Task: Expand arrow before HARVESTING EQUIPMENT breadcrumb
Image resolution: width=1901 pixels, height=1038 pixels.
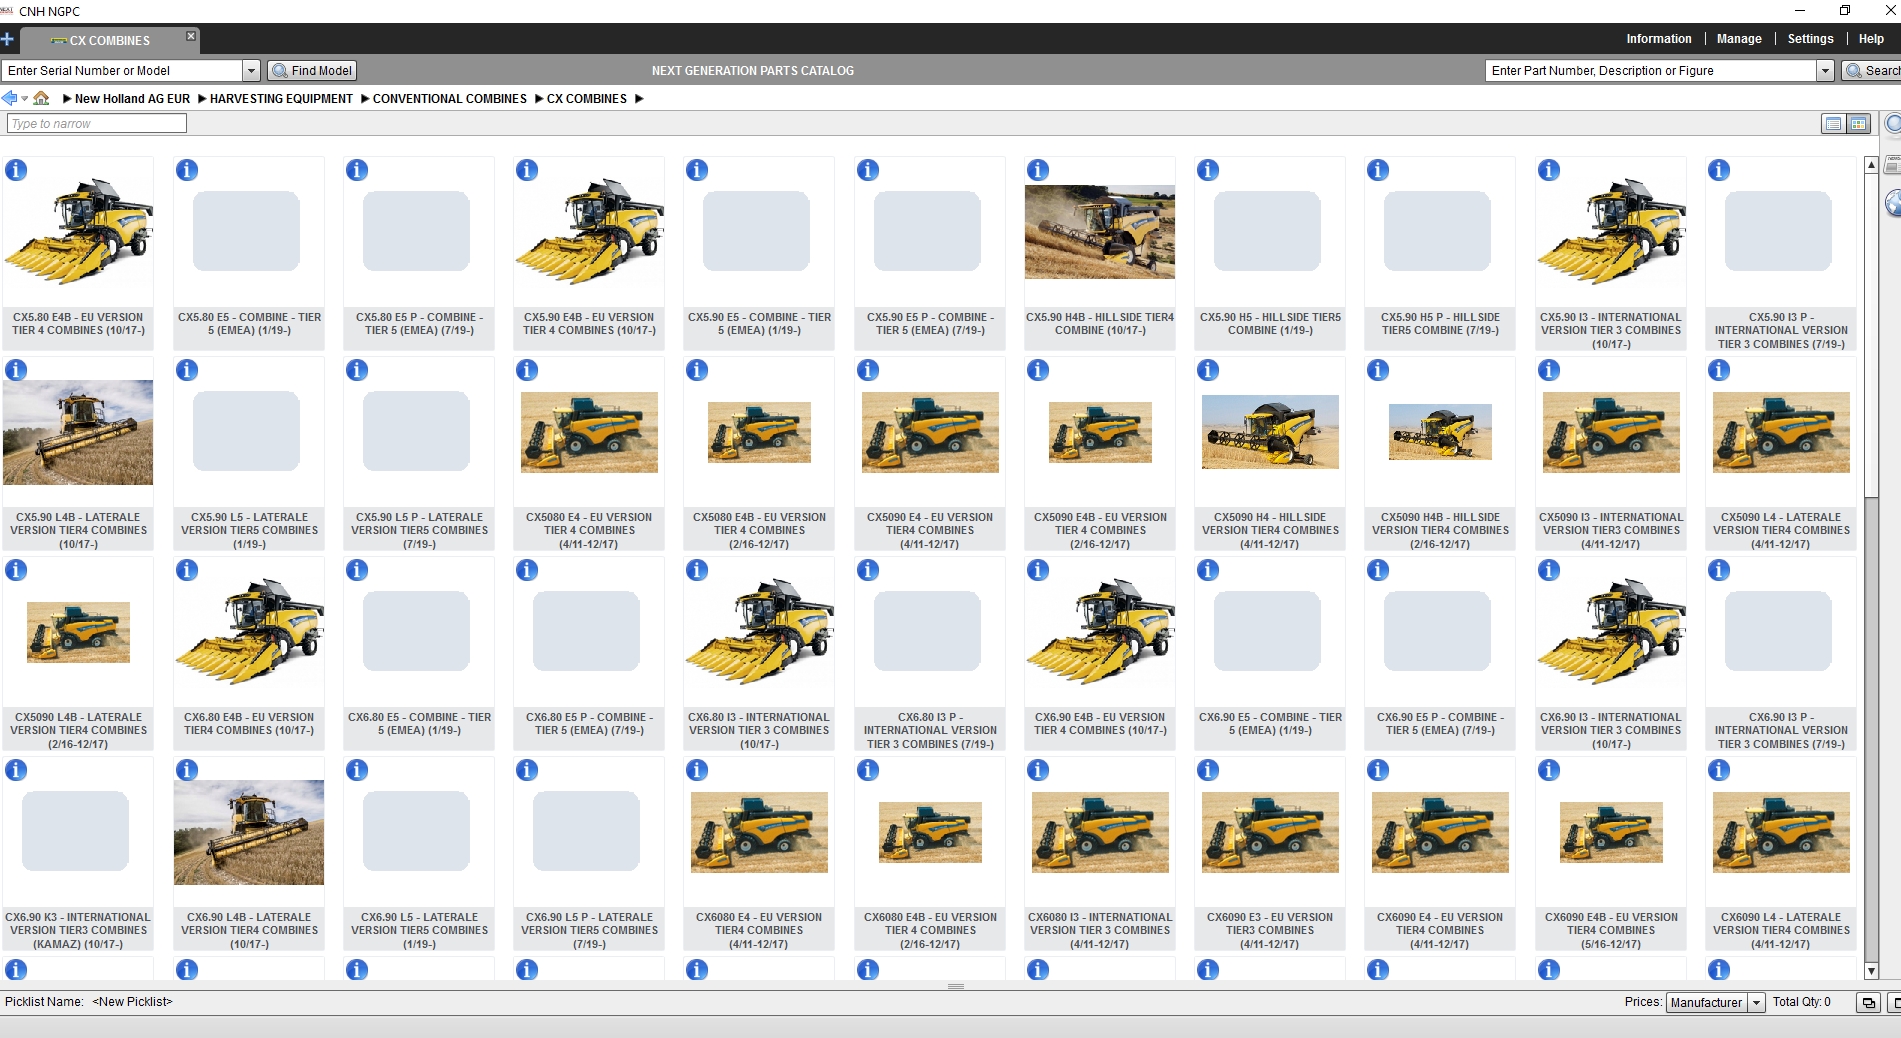Action: pos(202,99)
